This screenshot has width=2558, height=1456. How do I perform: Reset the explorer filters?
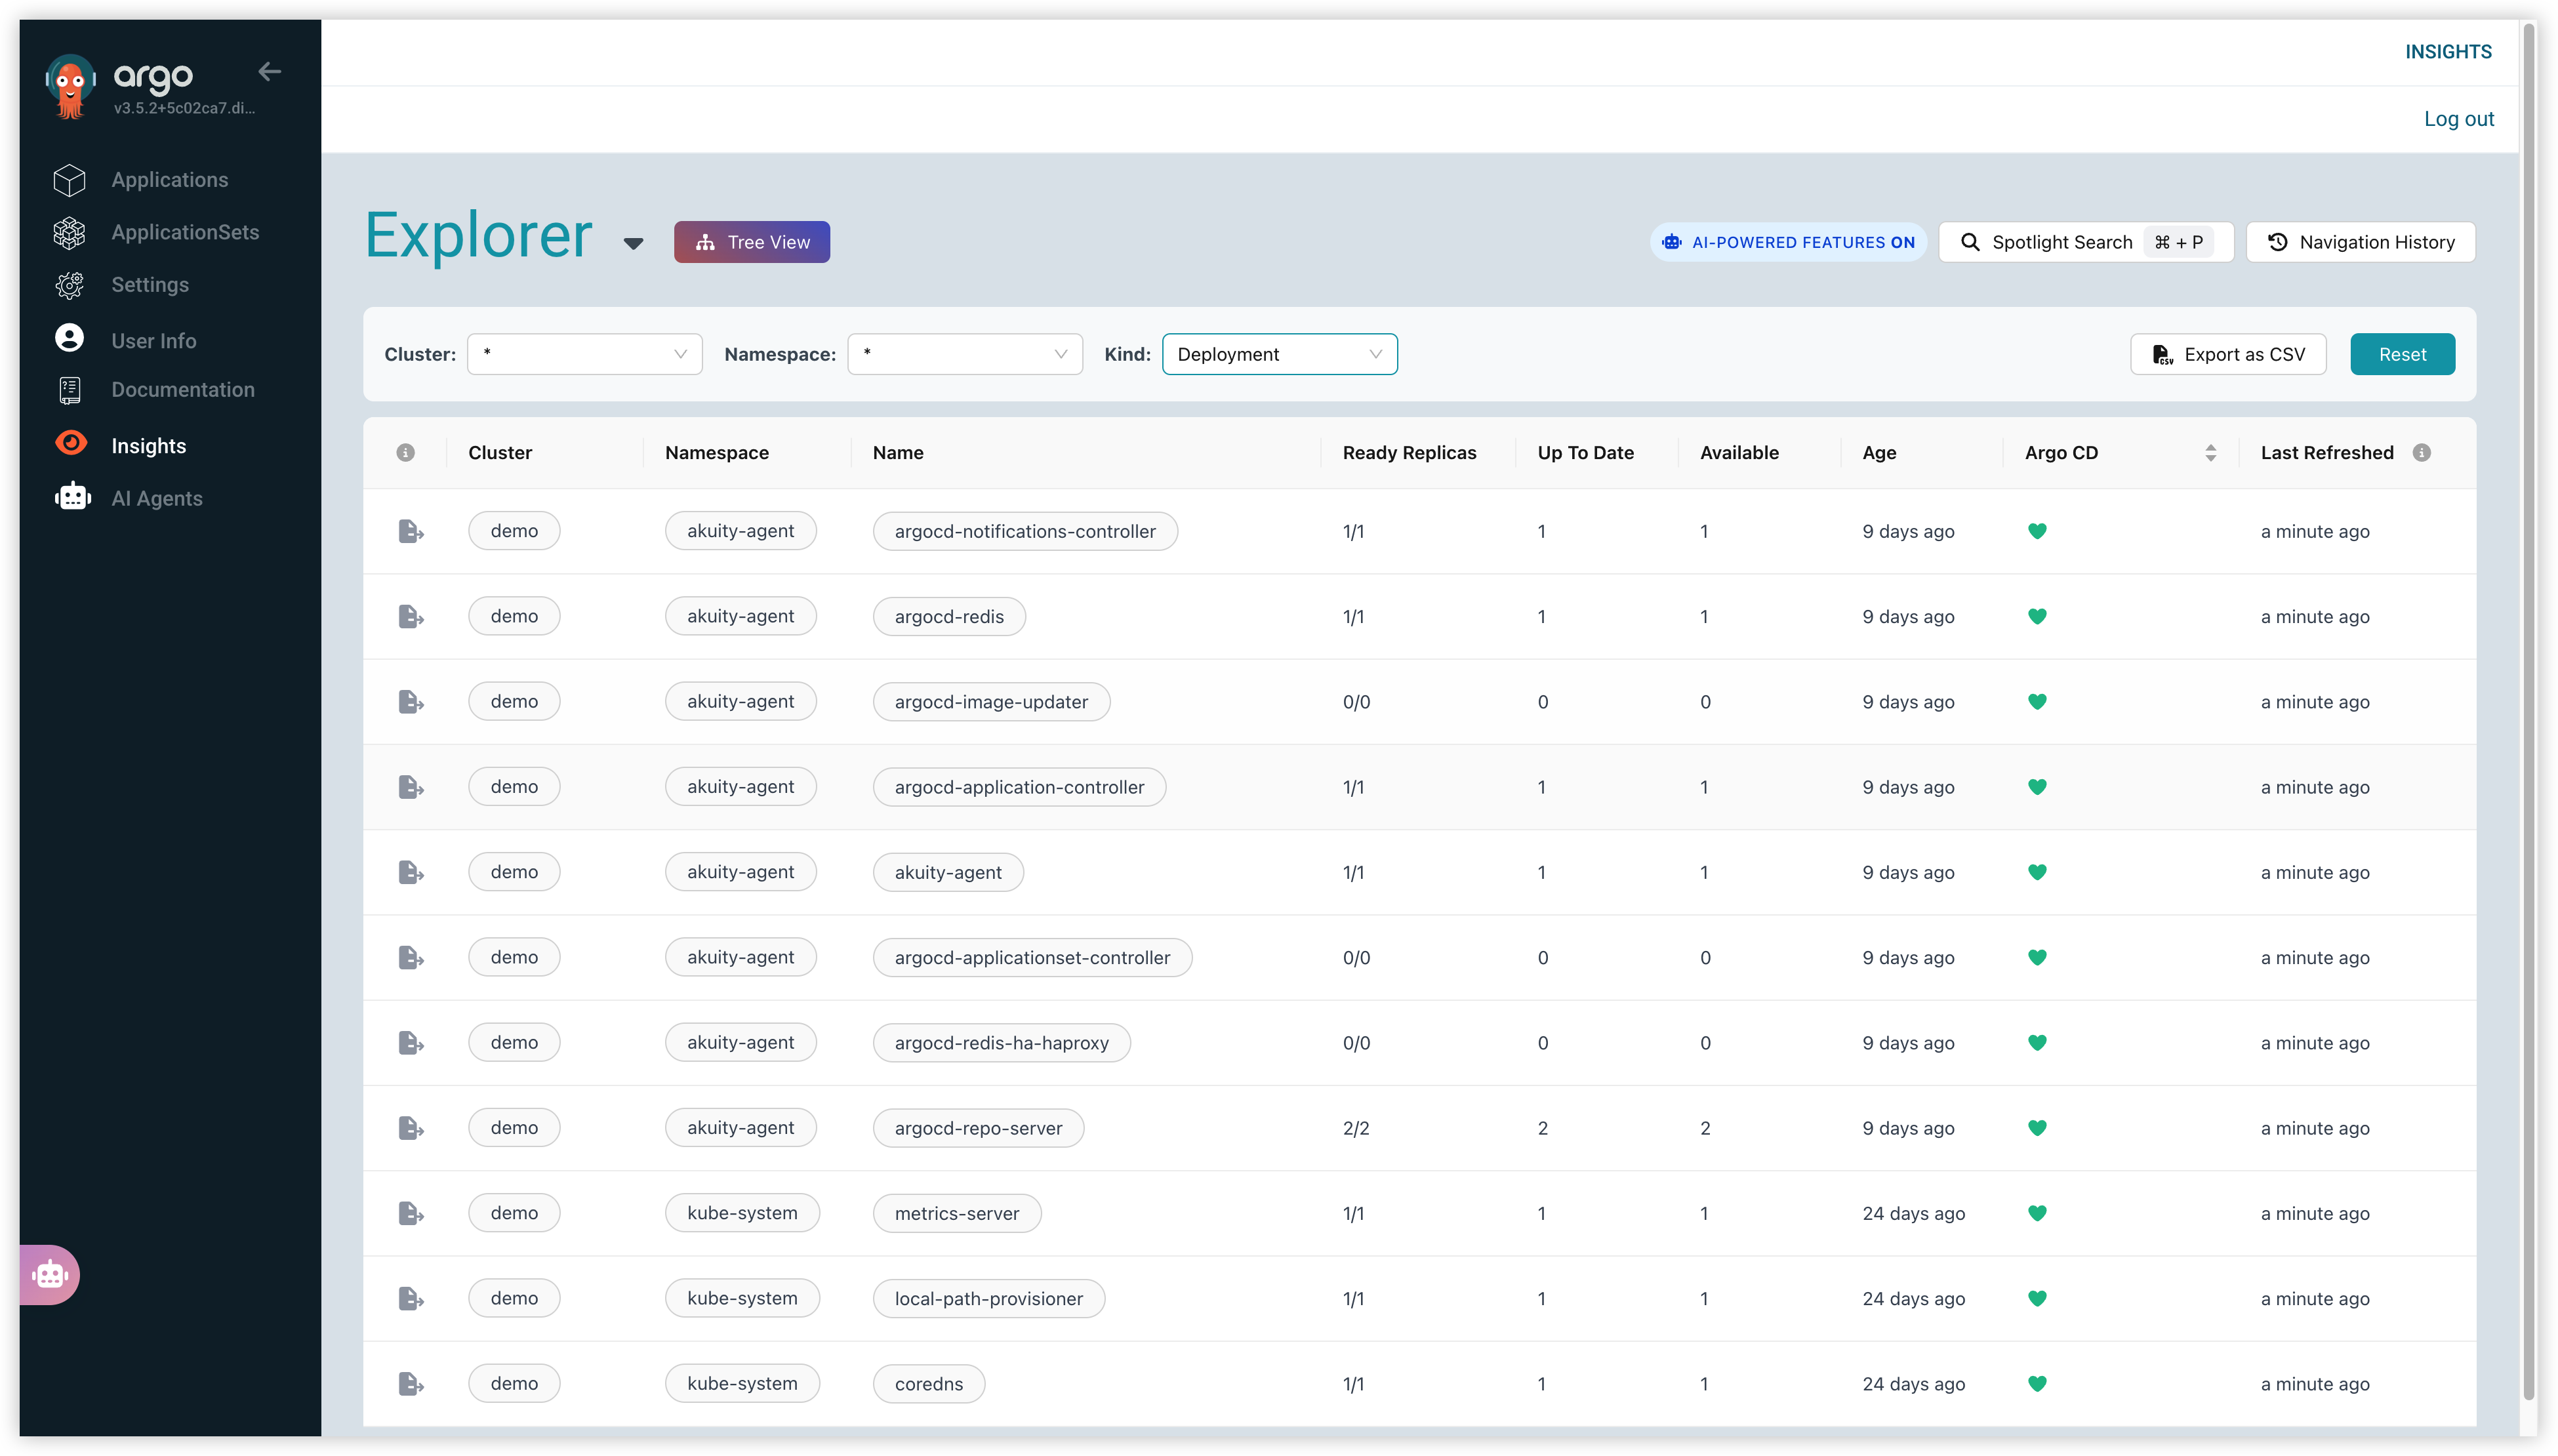pyautogui.click(x=2402, y=354)
